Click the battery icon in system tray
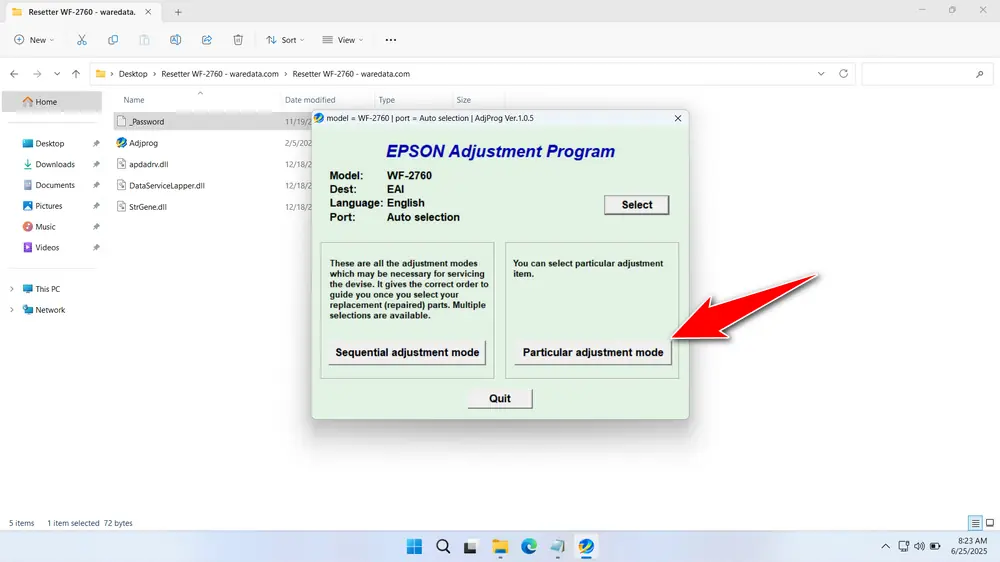 (935, 546)
